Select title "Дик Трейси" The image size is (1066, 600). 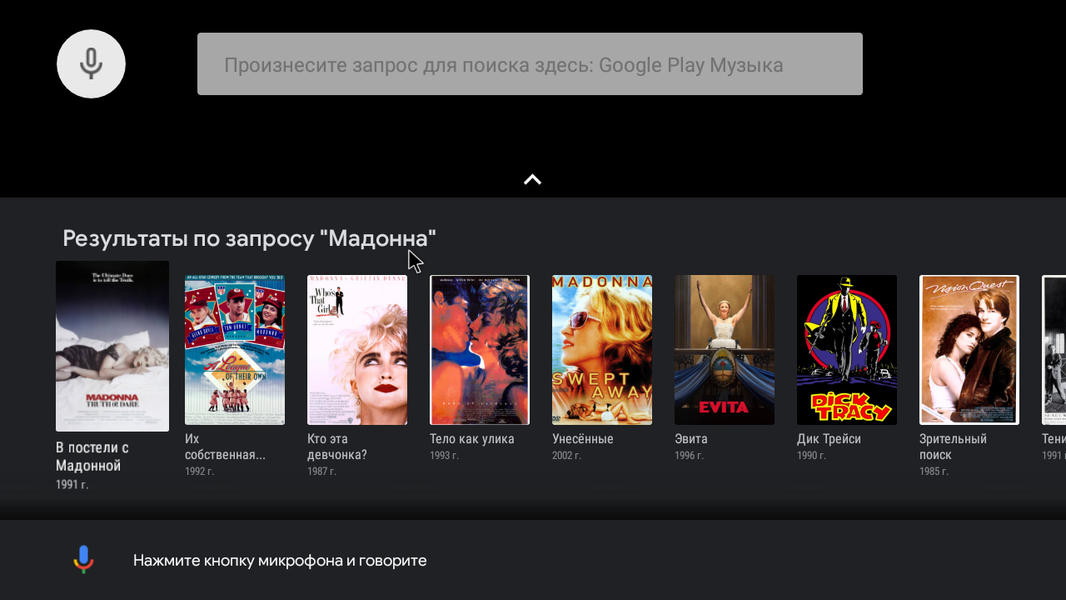point(829,439)
